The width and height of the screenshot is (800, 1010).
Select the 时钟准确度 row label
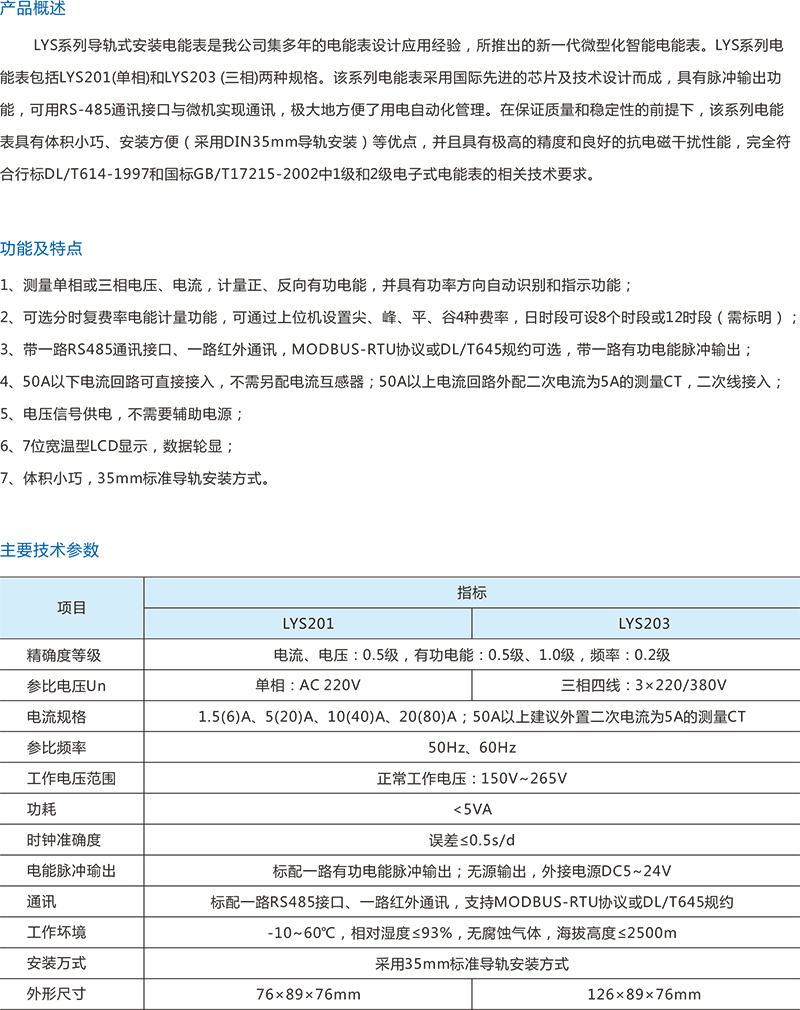tap(64, 840)
